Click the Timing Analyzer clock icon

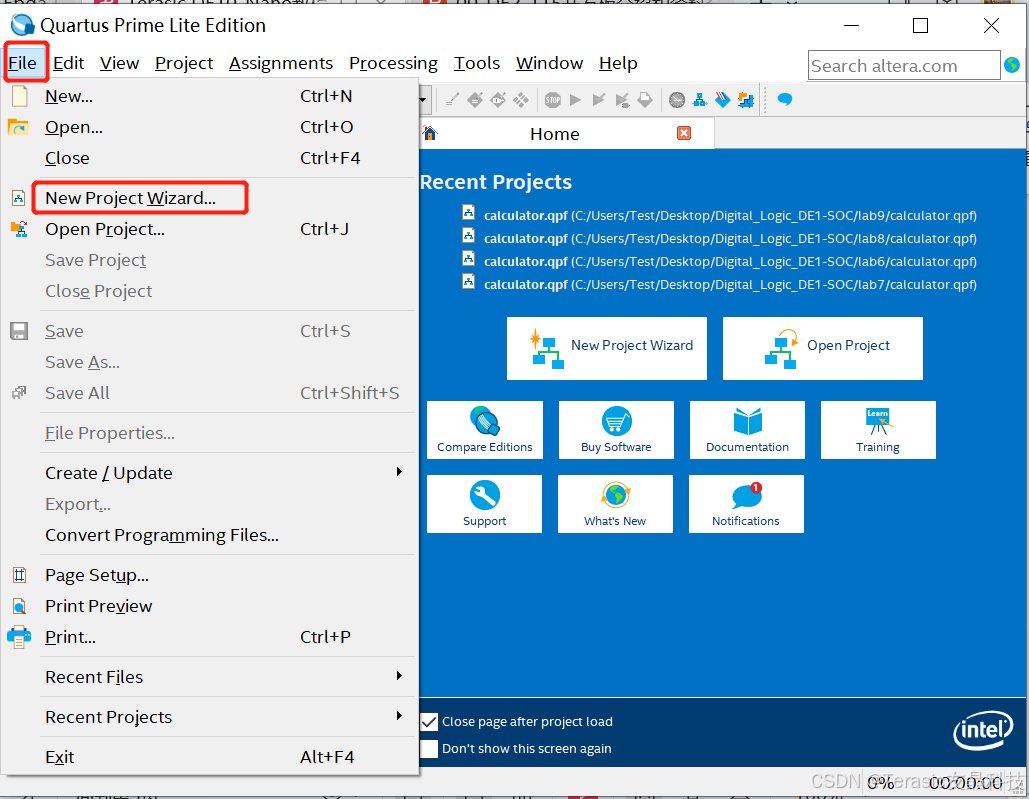(677, 100)
